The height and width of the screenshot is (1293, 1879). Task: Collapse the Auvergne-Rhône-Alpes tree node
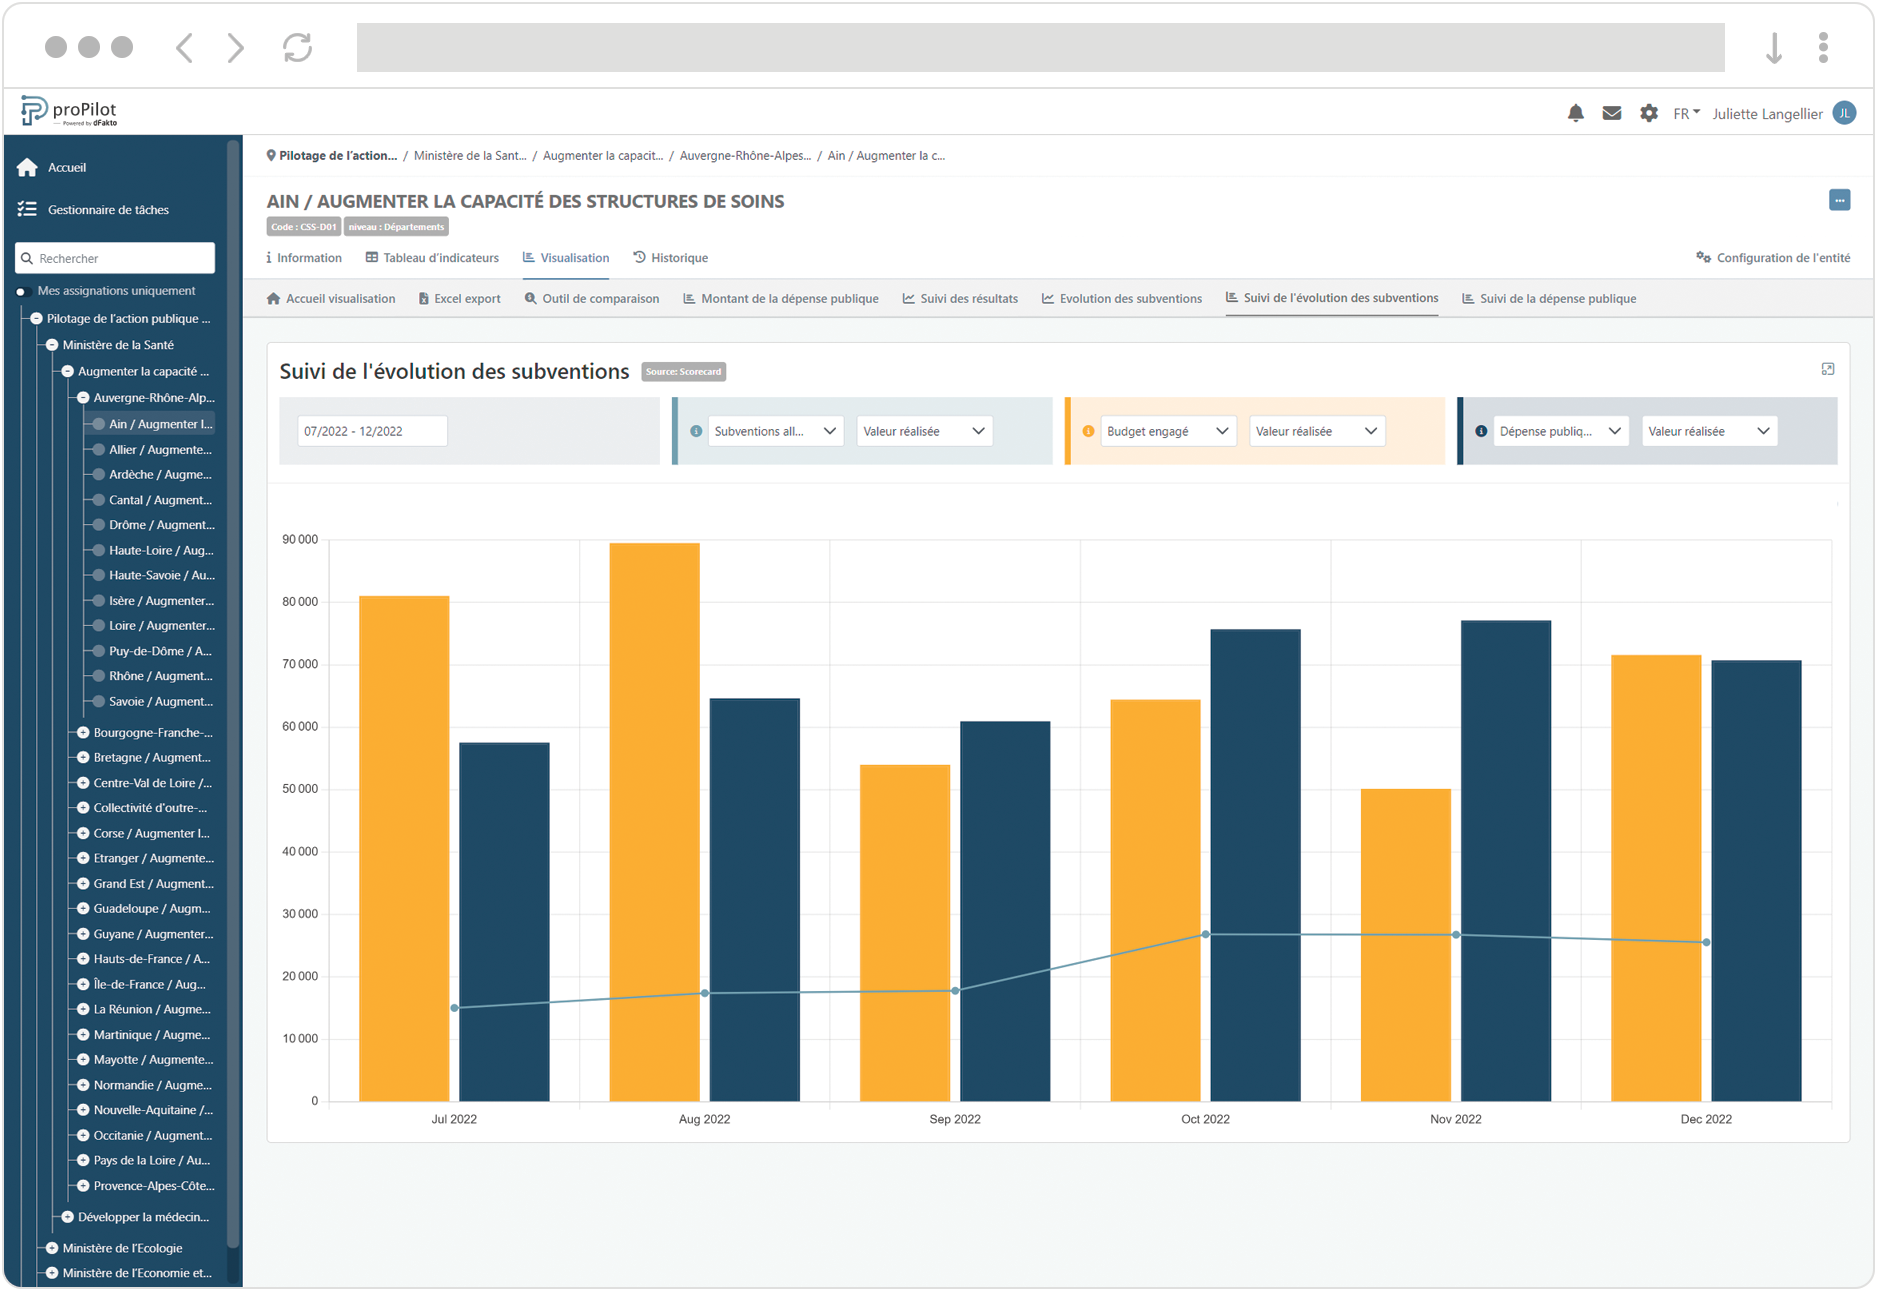pos(82,397)
